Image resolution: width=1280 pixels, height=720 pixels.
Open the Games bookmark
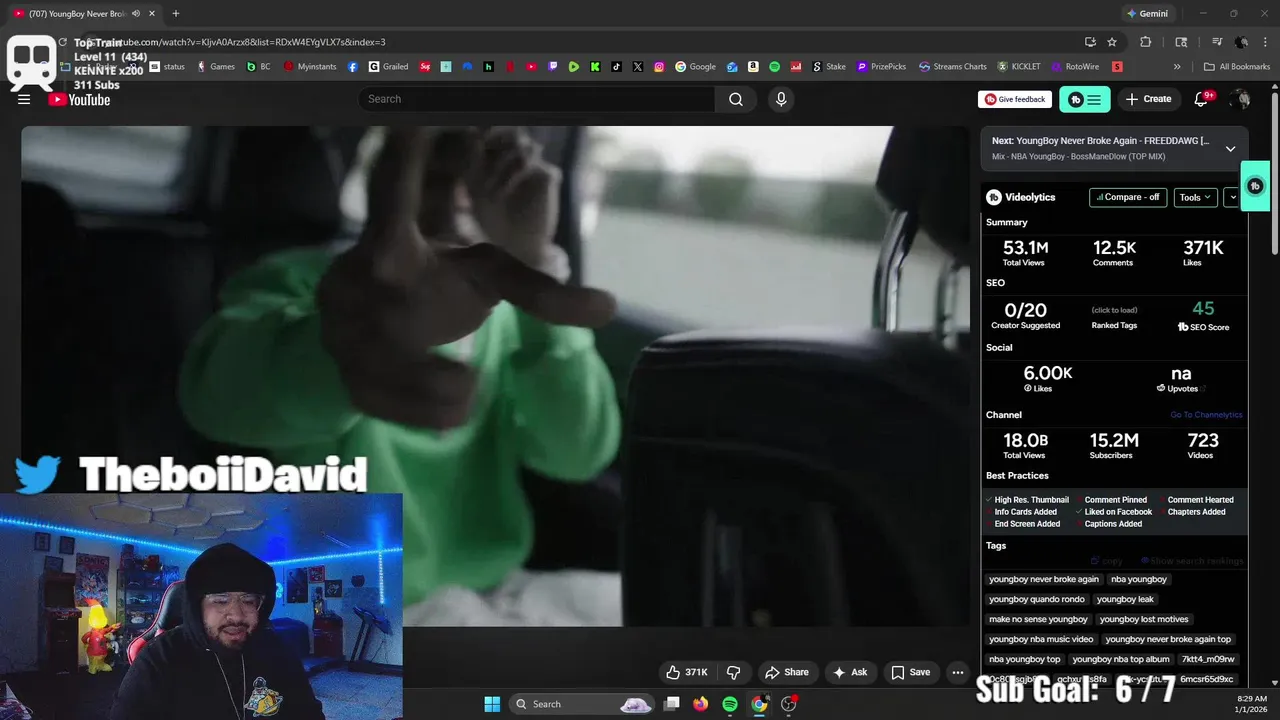click(x=215, y=67)
